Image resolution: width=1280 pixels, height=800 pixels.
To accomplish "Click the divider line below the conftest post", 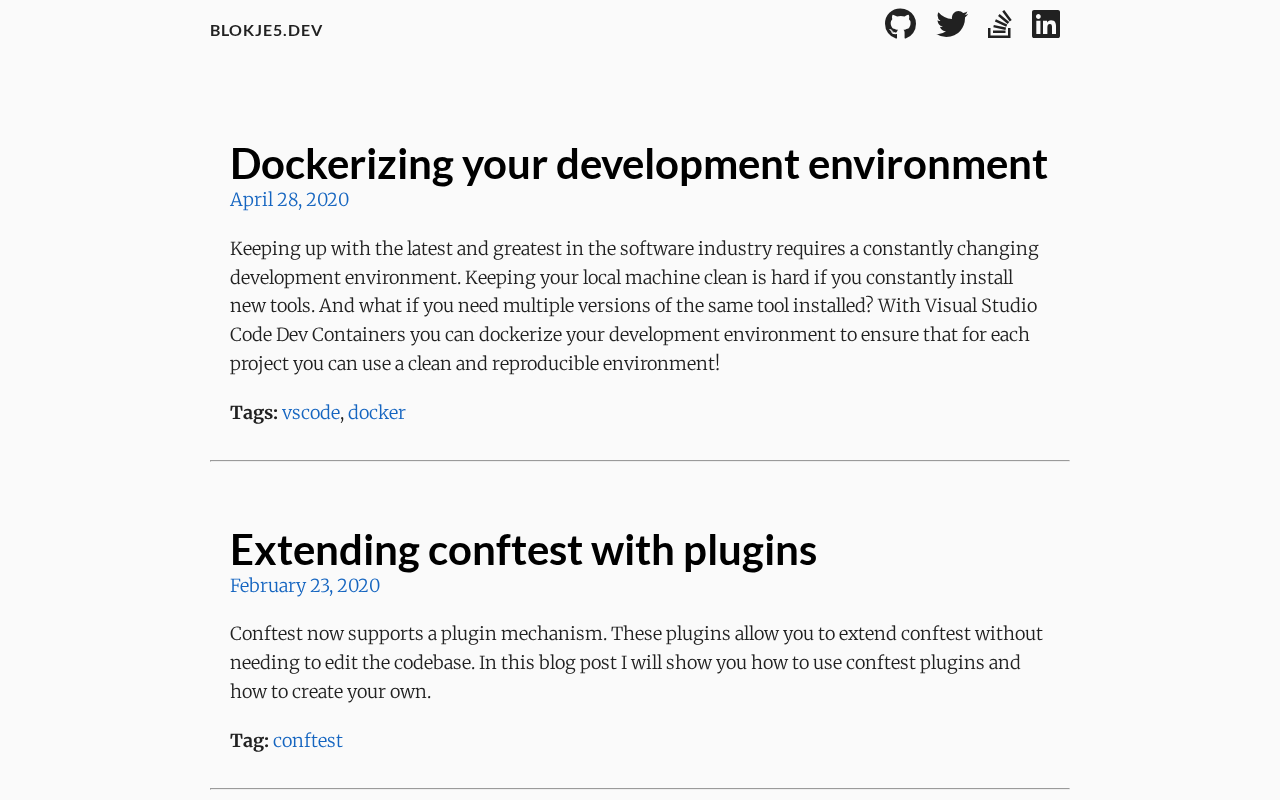I will tap(640, 789).
